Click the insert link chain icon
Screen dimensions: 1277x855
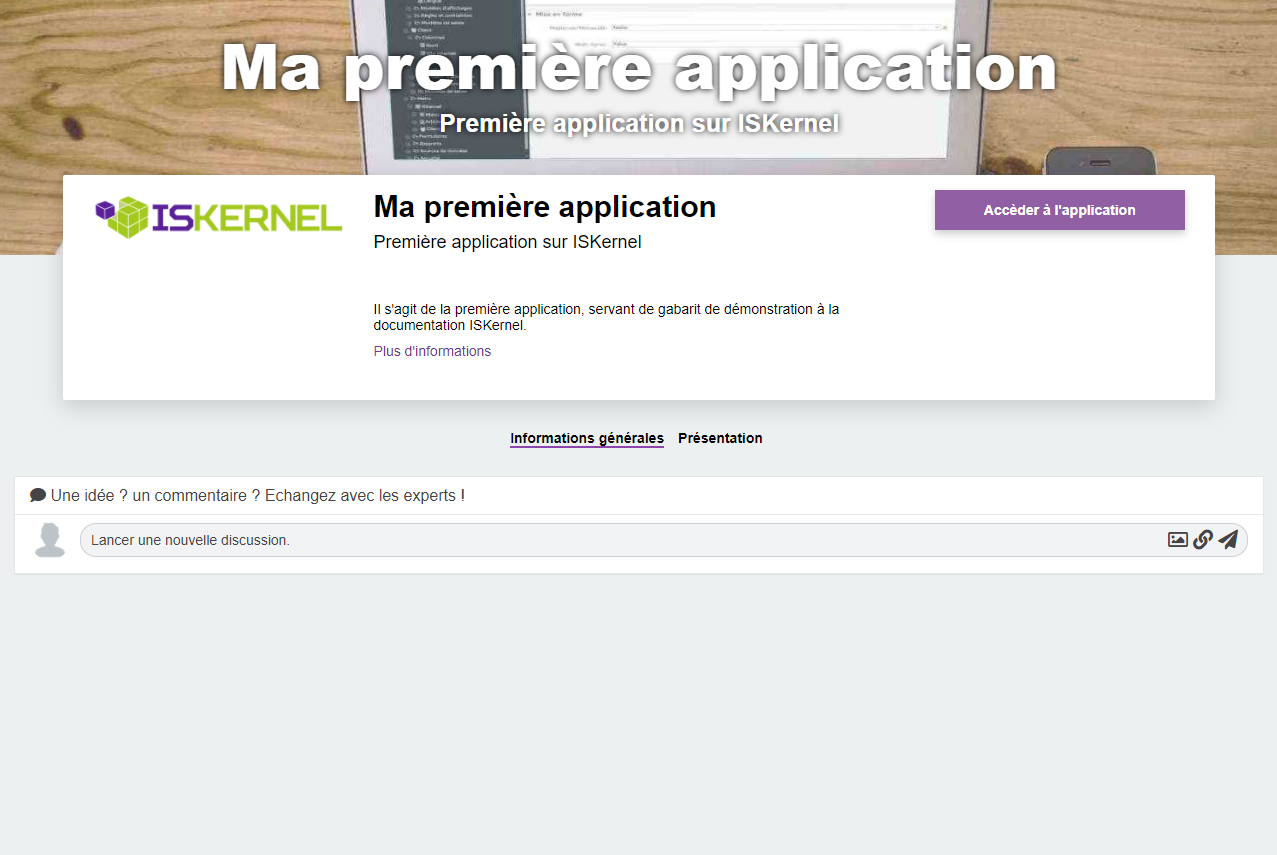1203,540
